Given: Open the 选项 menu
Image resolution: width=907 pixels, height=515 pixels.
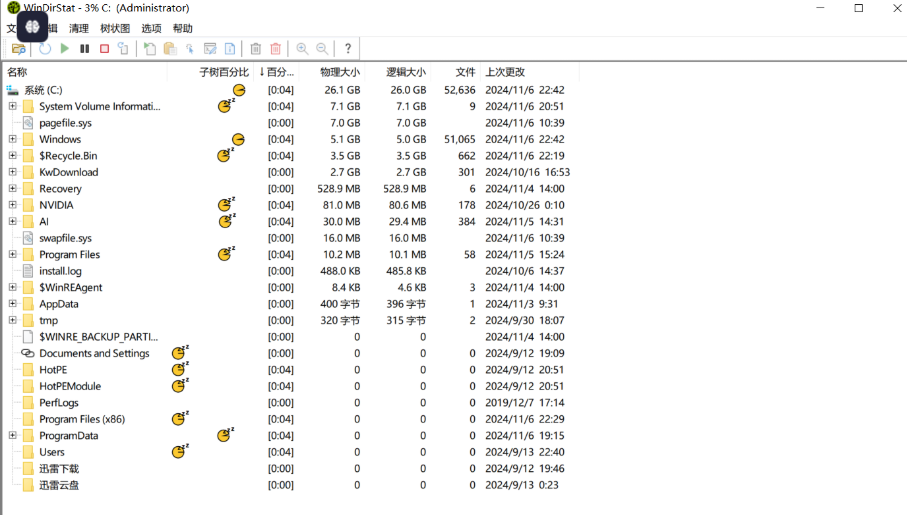Looking at the screenshot, I should pyautogui.click(x=151, y=28).
